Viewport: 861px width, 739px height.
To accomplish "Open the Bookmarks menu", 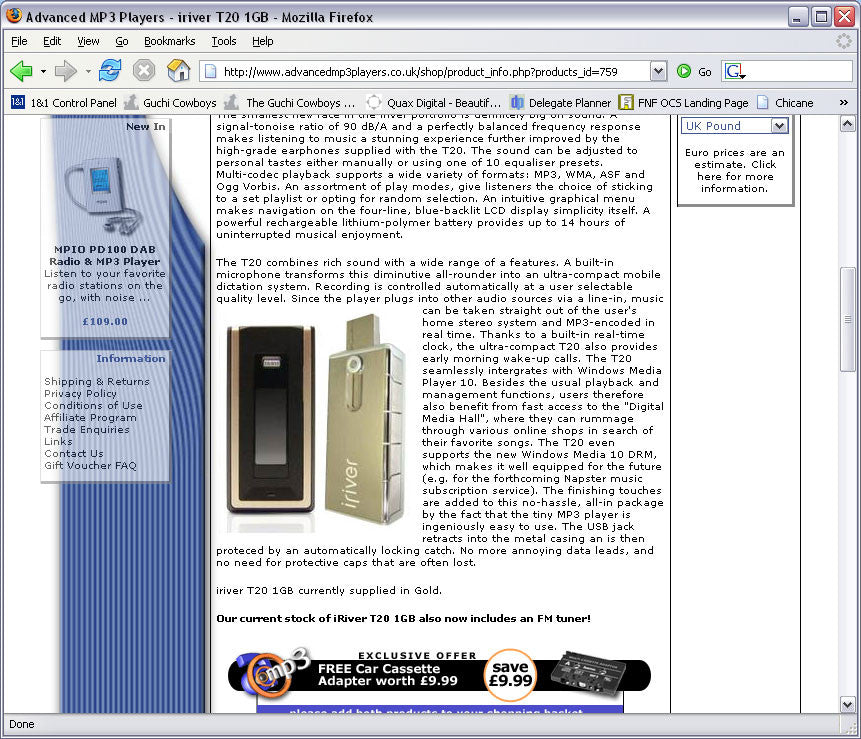I will point(169,41).
